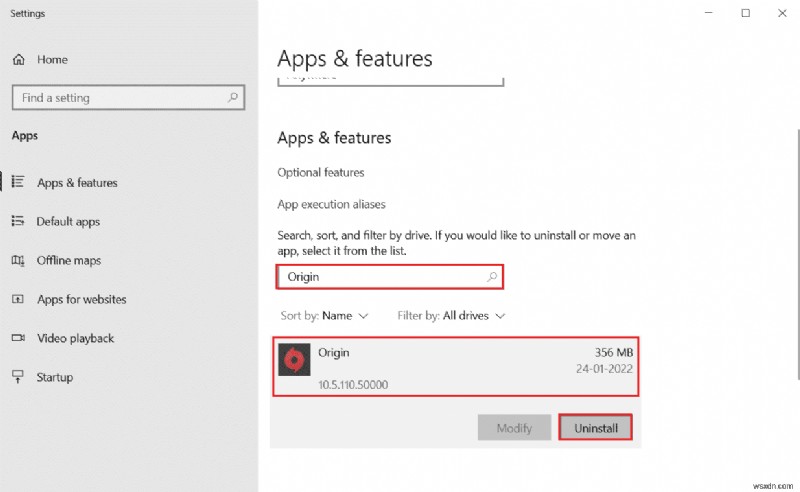This screenshot has height=492, width=800.
Task: Click the Apps & features sidebar icon
Action: [19, 183]
